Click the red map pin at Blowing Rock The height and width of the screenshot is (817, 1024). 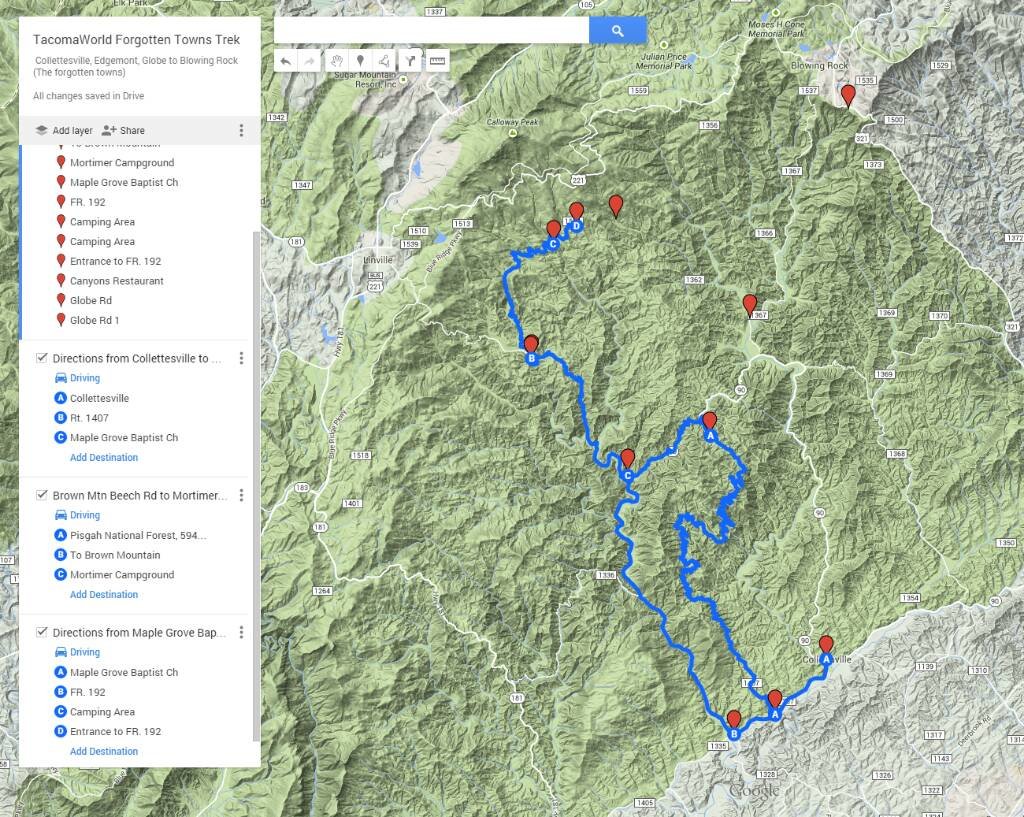tap(848, 95)
